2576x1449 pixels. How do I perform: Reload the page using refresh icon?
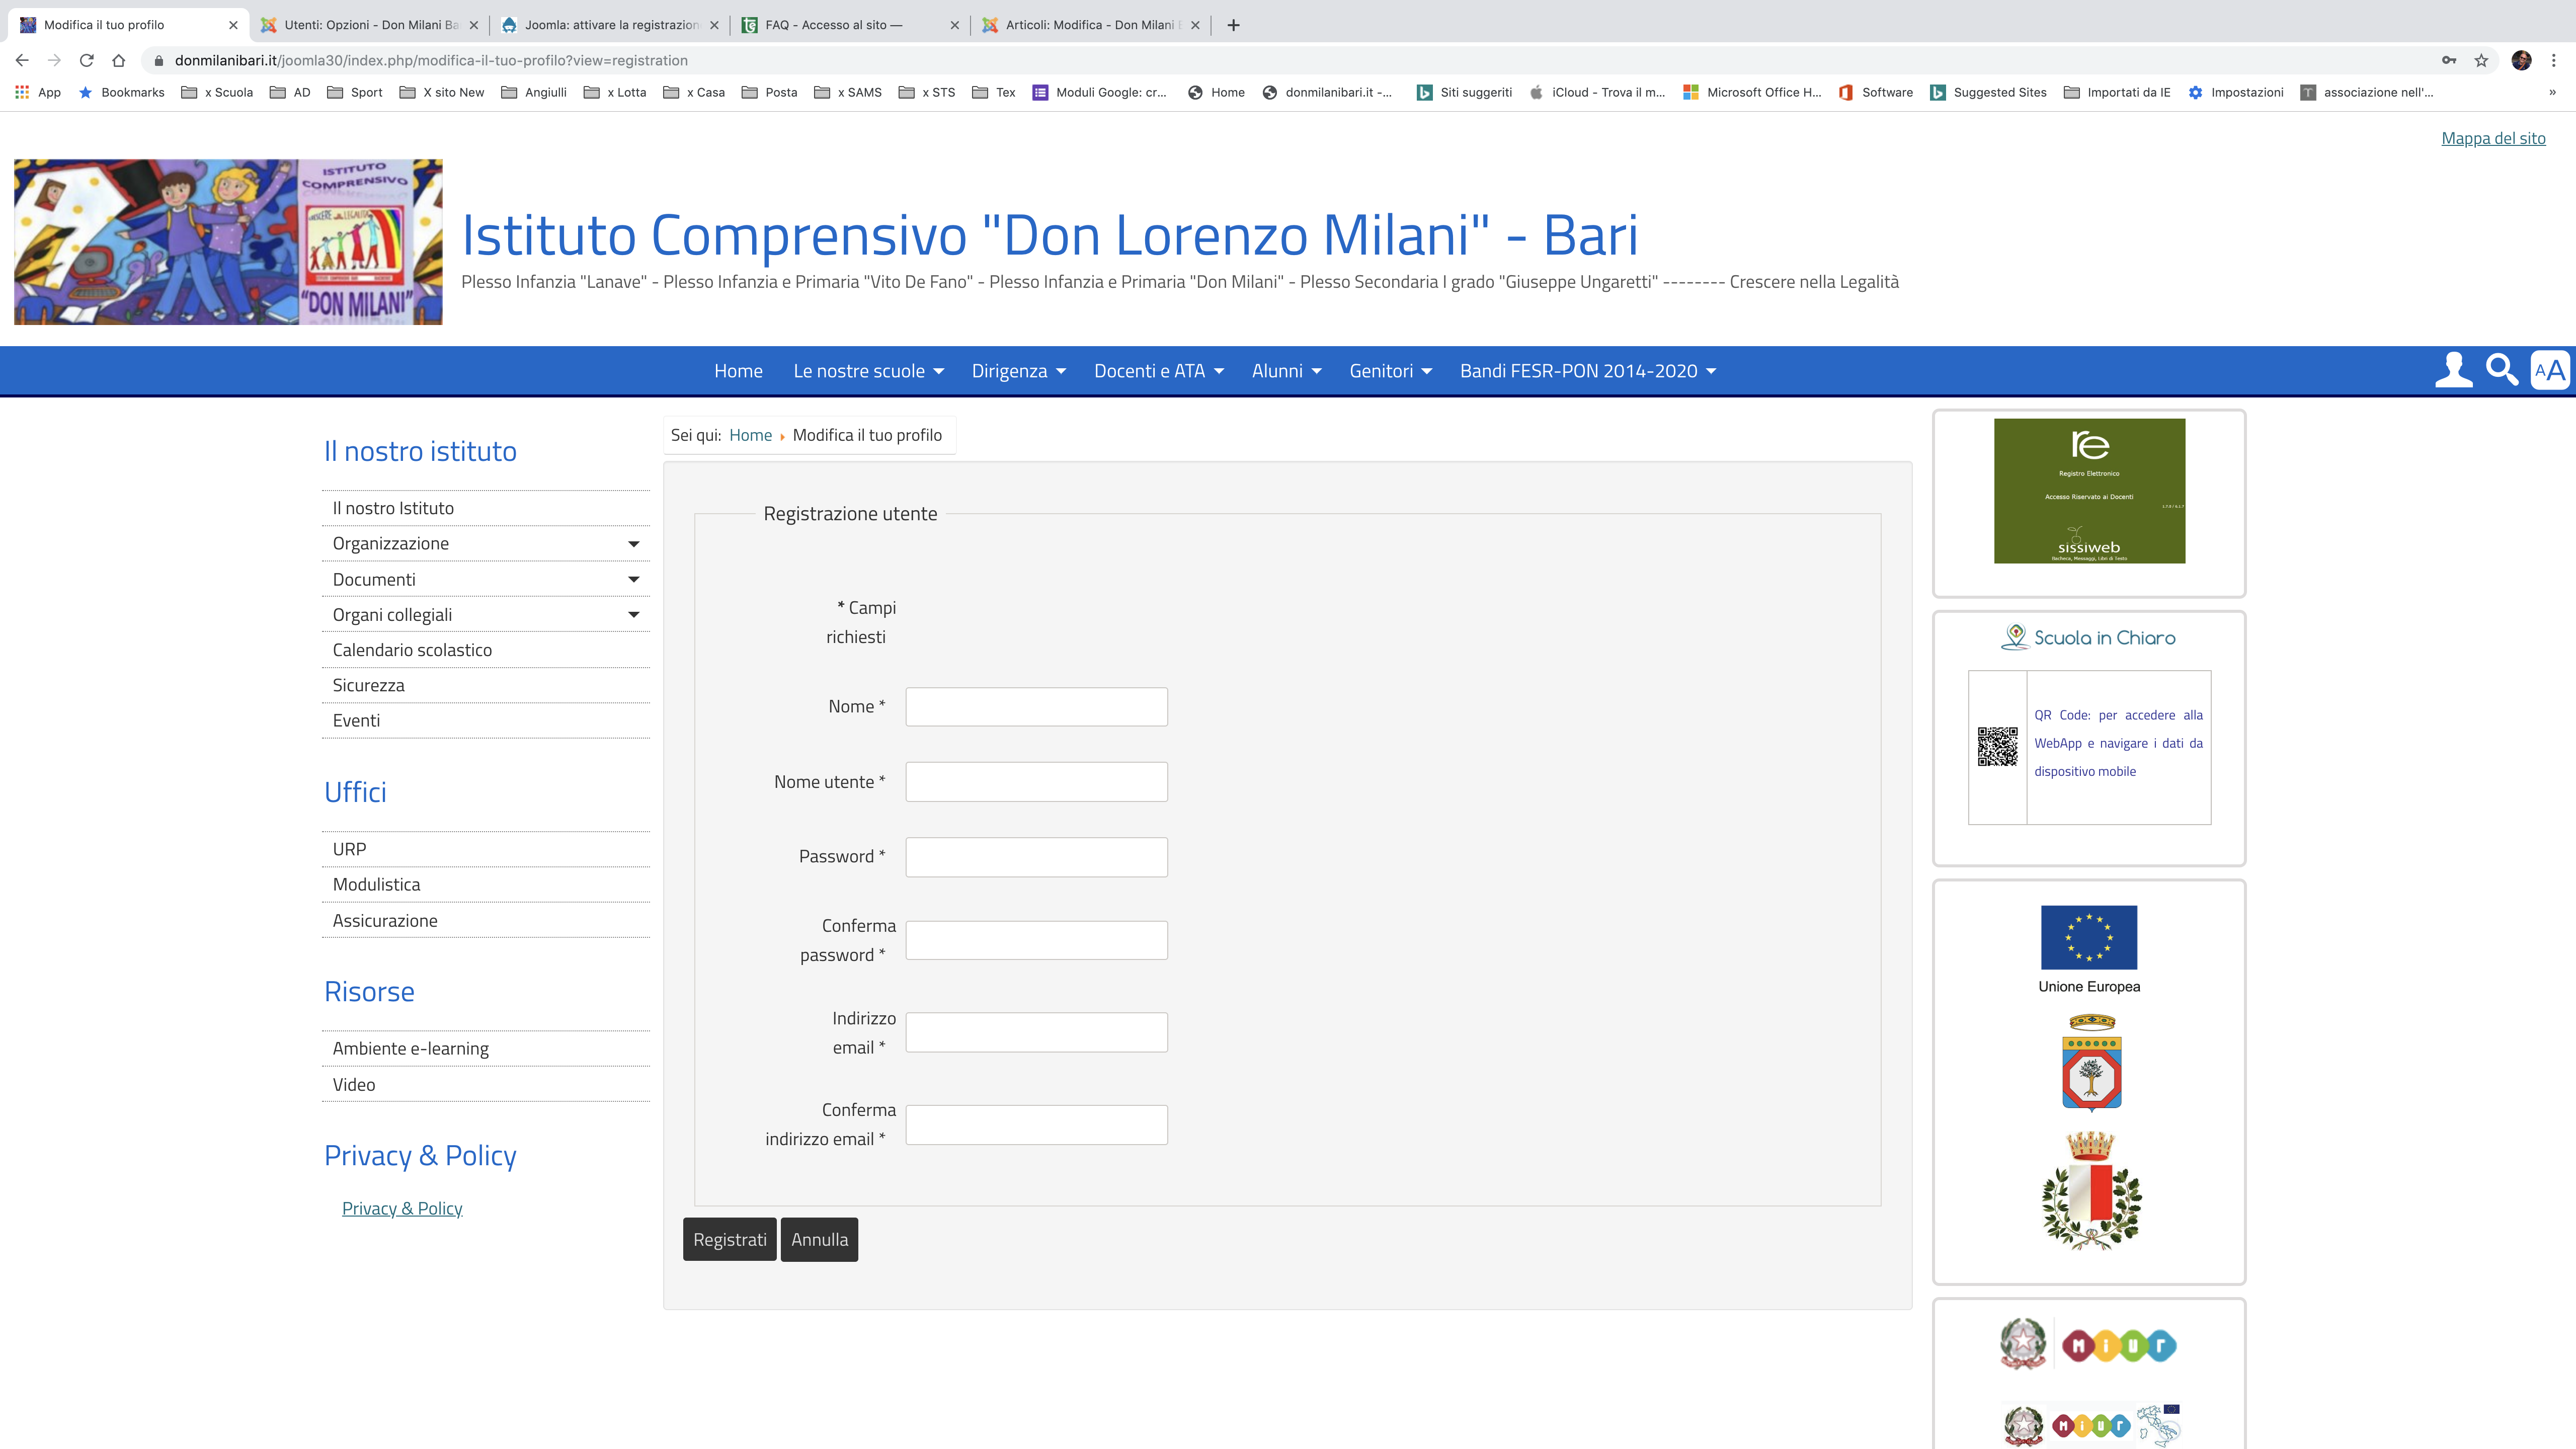pos(87,60)
